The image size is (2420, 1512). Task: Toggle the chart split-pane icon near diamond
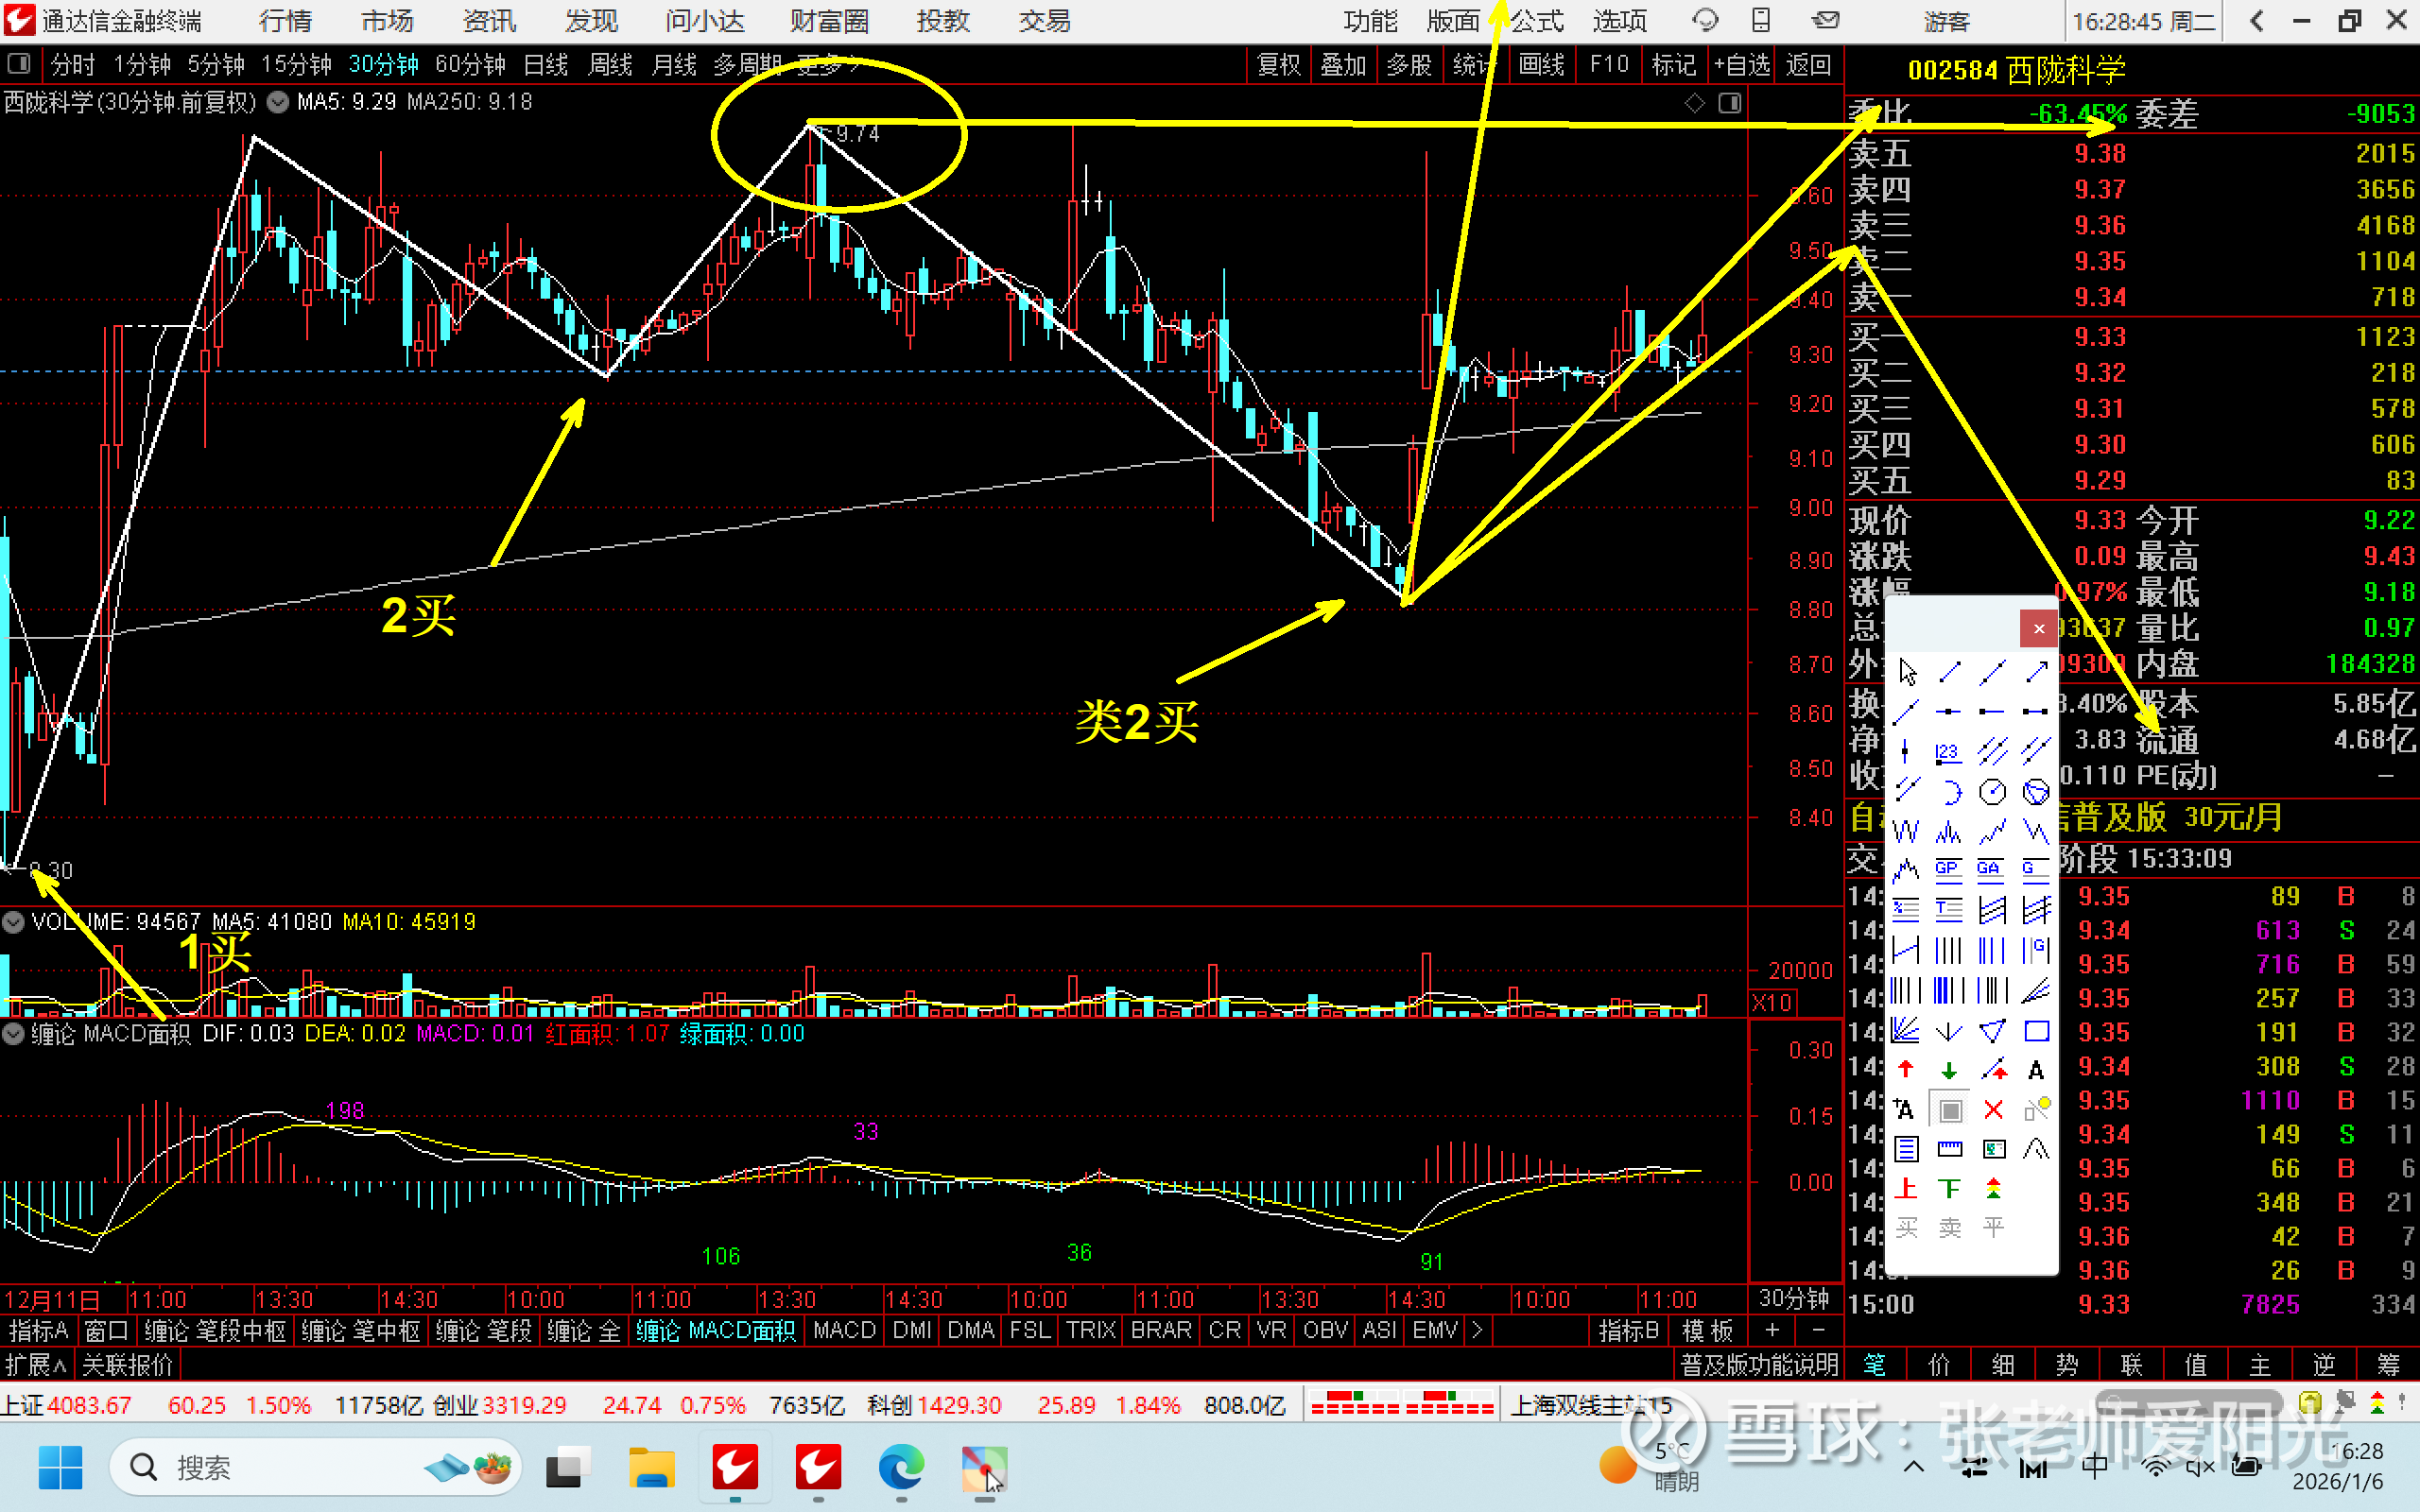coord(1730,103)
